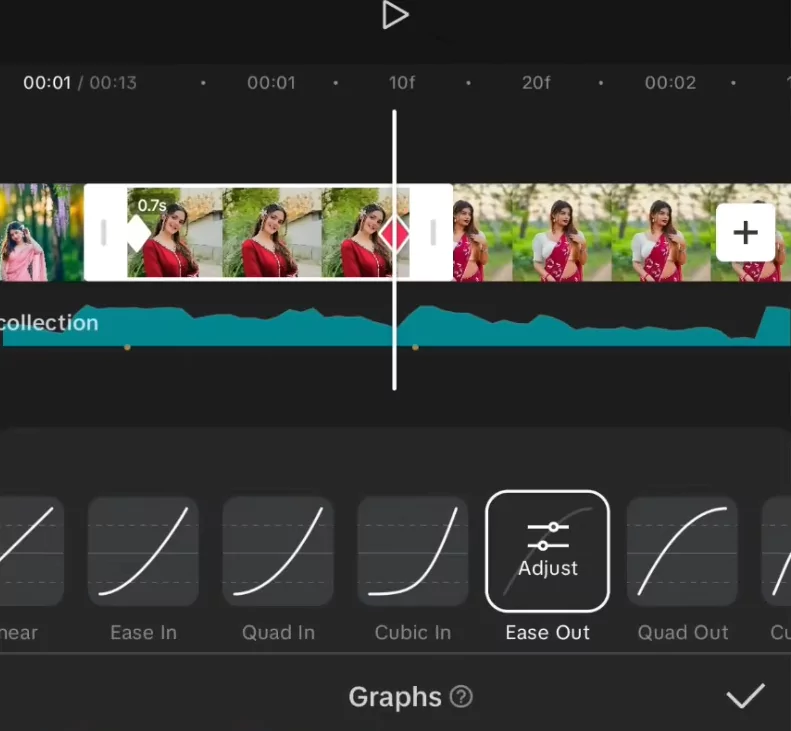Click the first beat marker dot under the audio track
This screenshot has width=791, height=731.
point(127,347)
